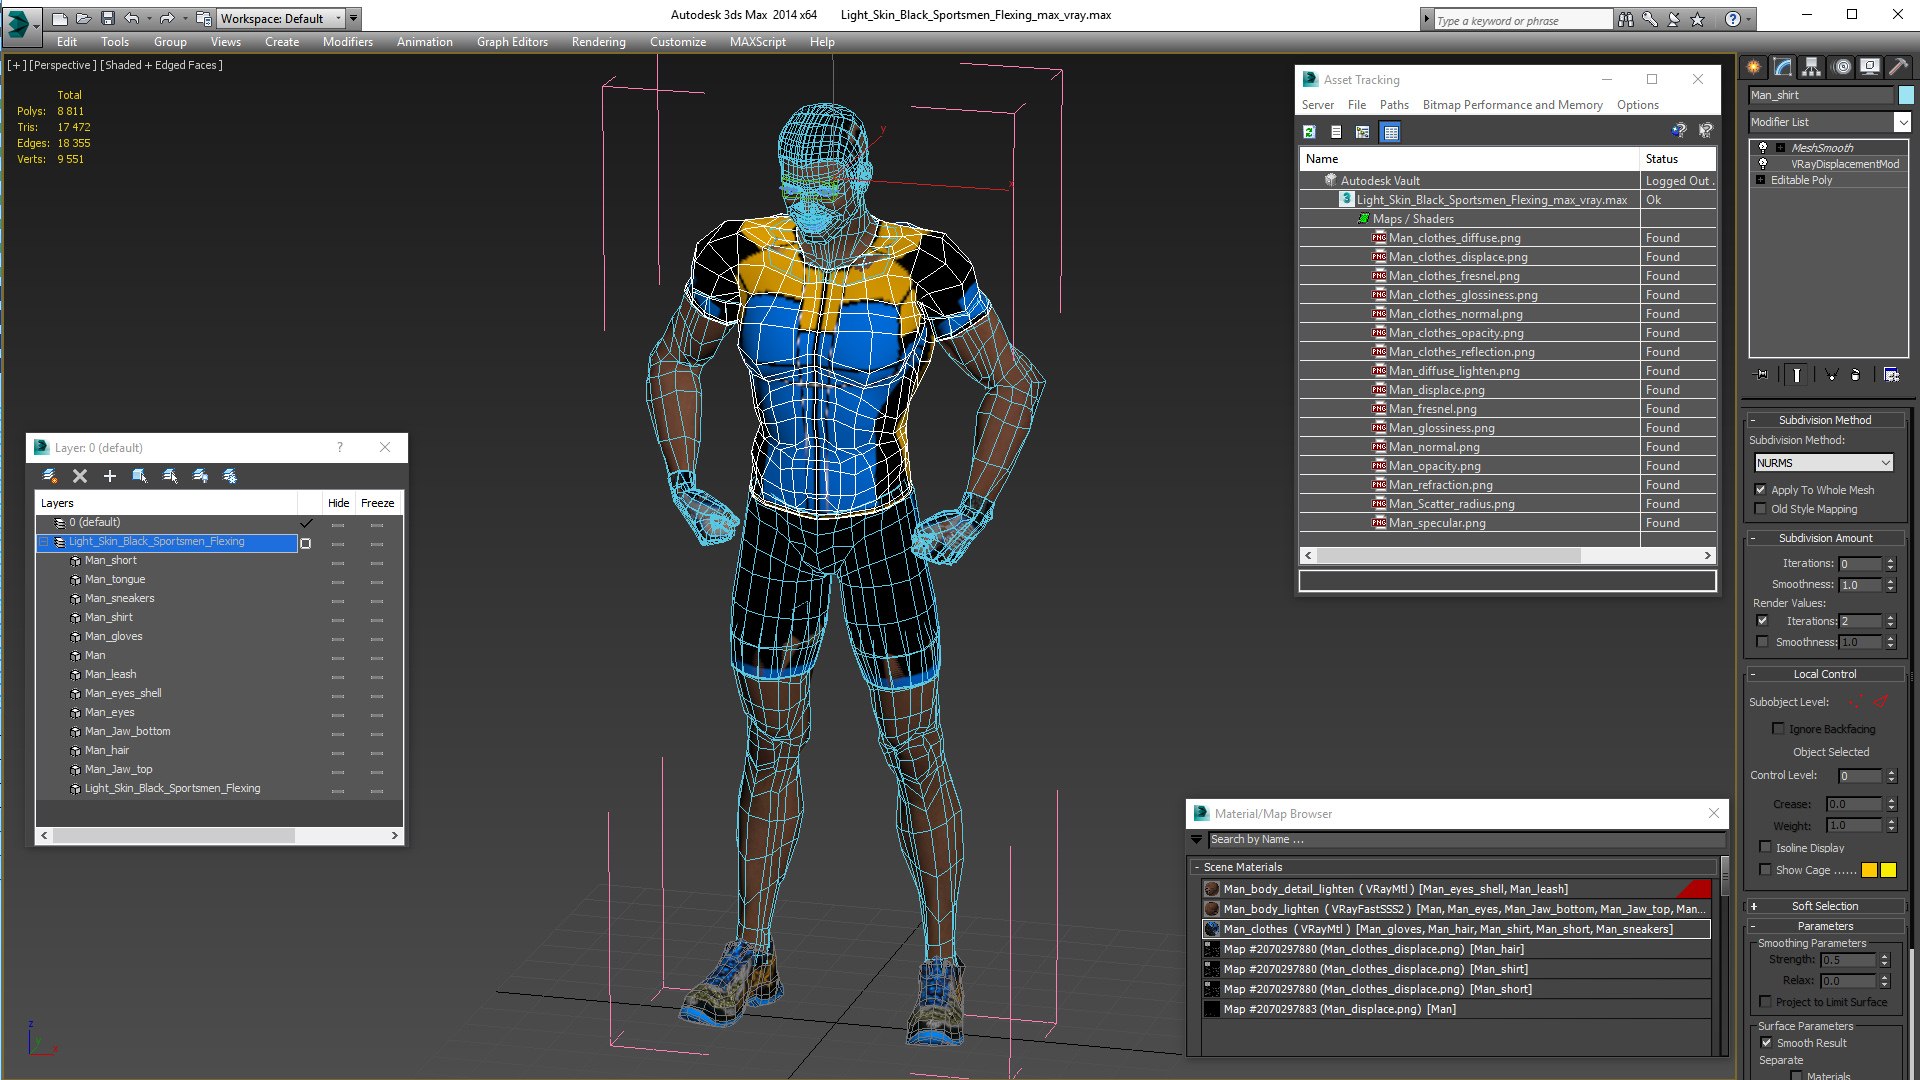1920x1080 pixels.
Task: Toggle Smooth Result checkbox
Action: click(1766, 1043)
